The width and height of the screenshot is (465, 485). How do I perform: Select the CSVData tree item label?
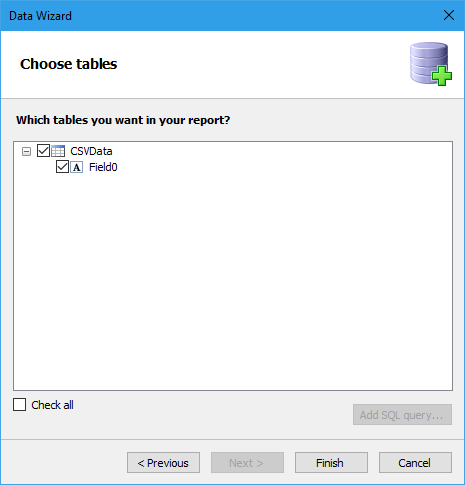tap(91, 151)
